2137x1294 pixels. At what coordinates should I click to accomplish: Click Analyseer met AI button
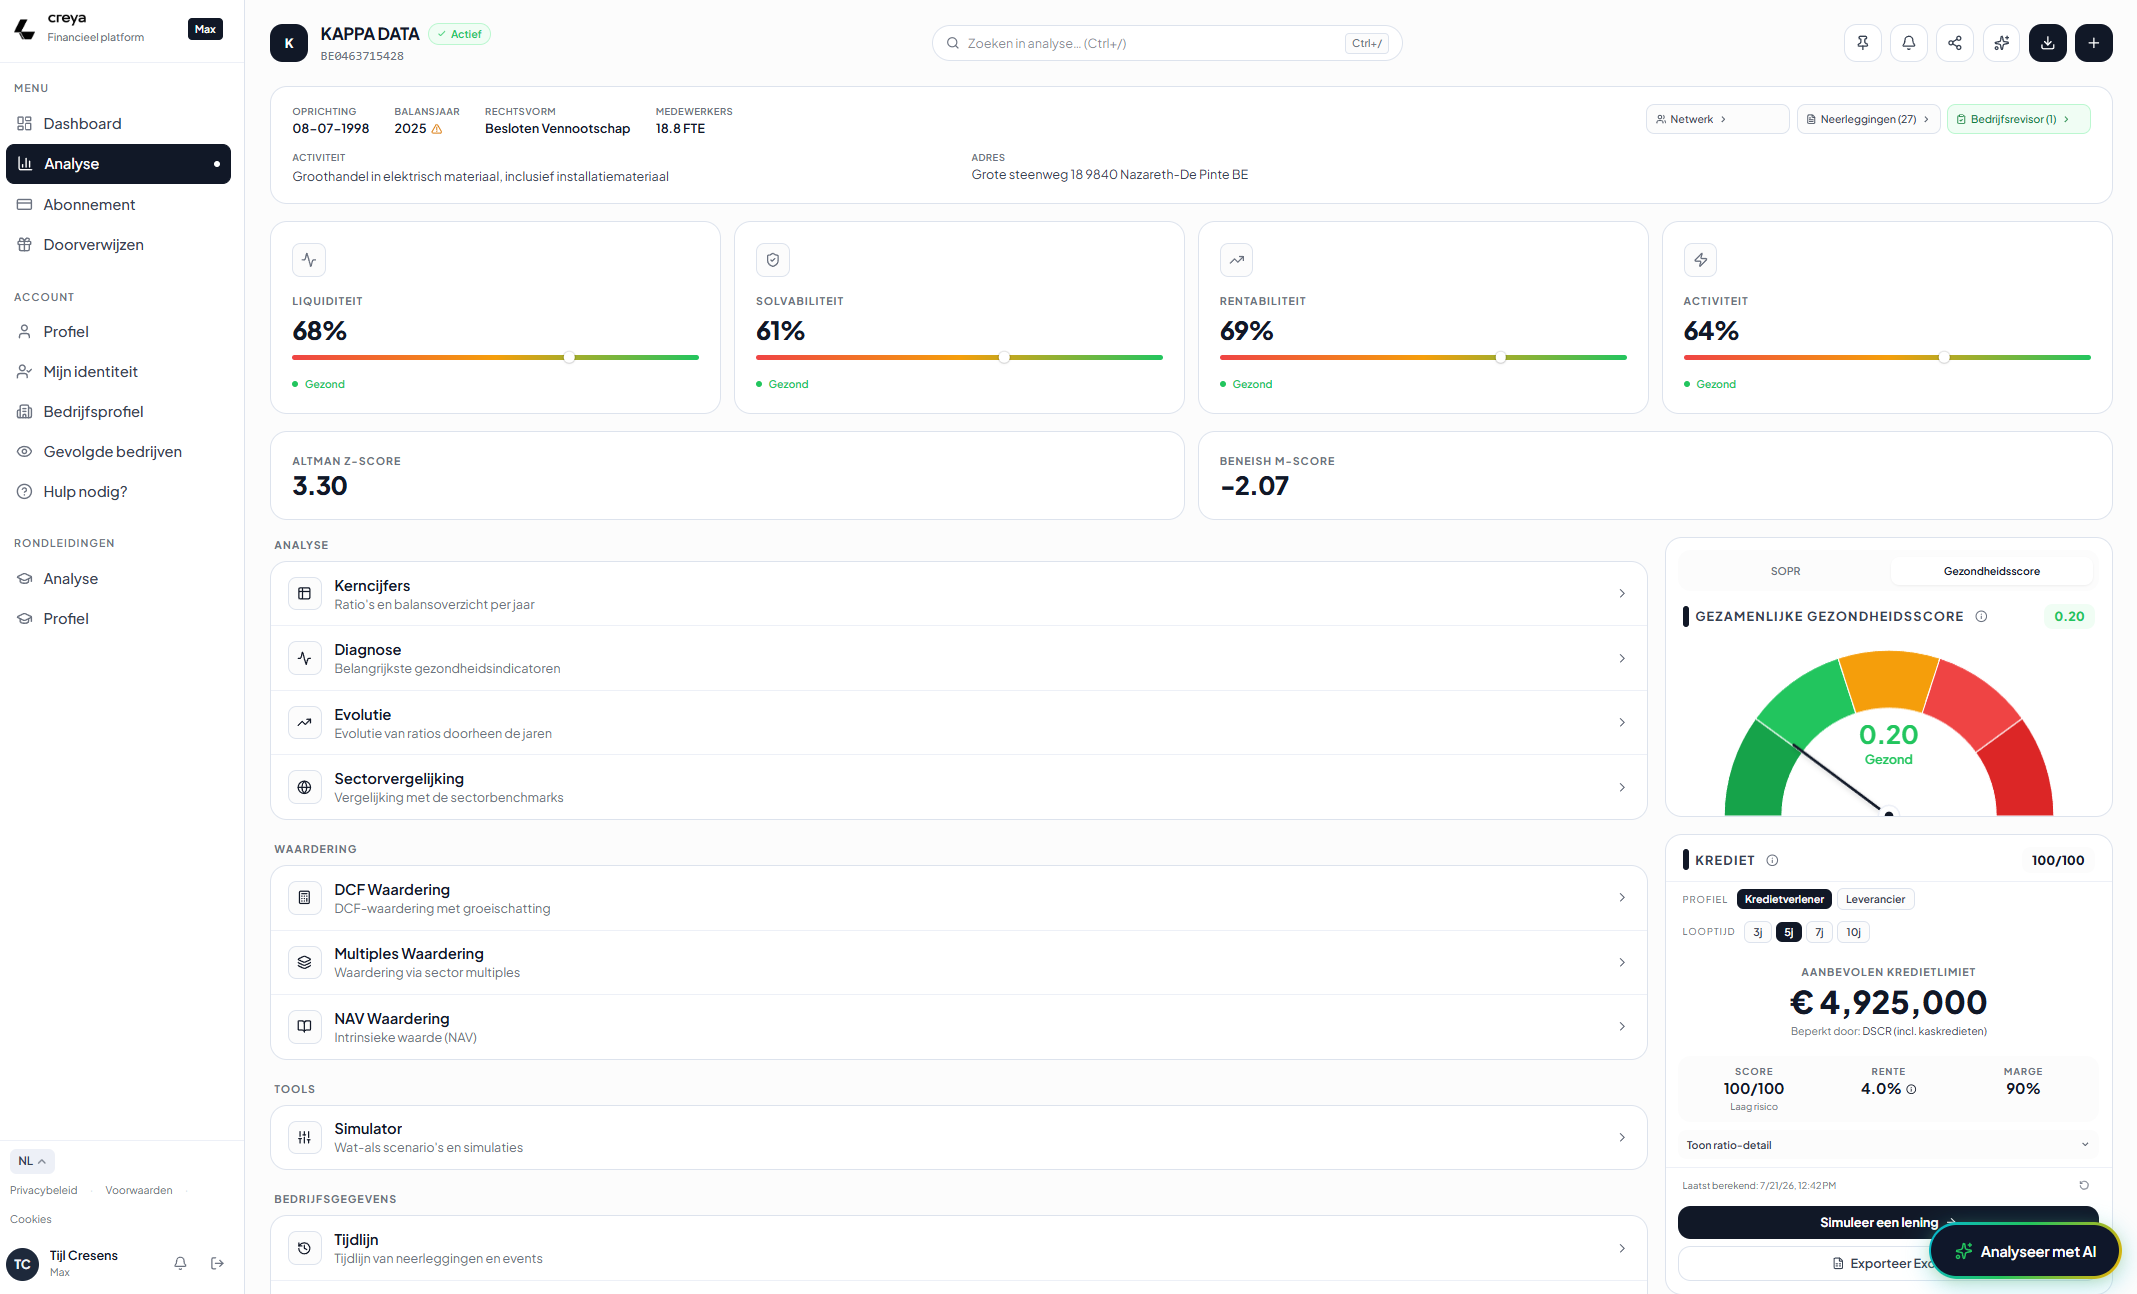2025,1251
